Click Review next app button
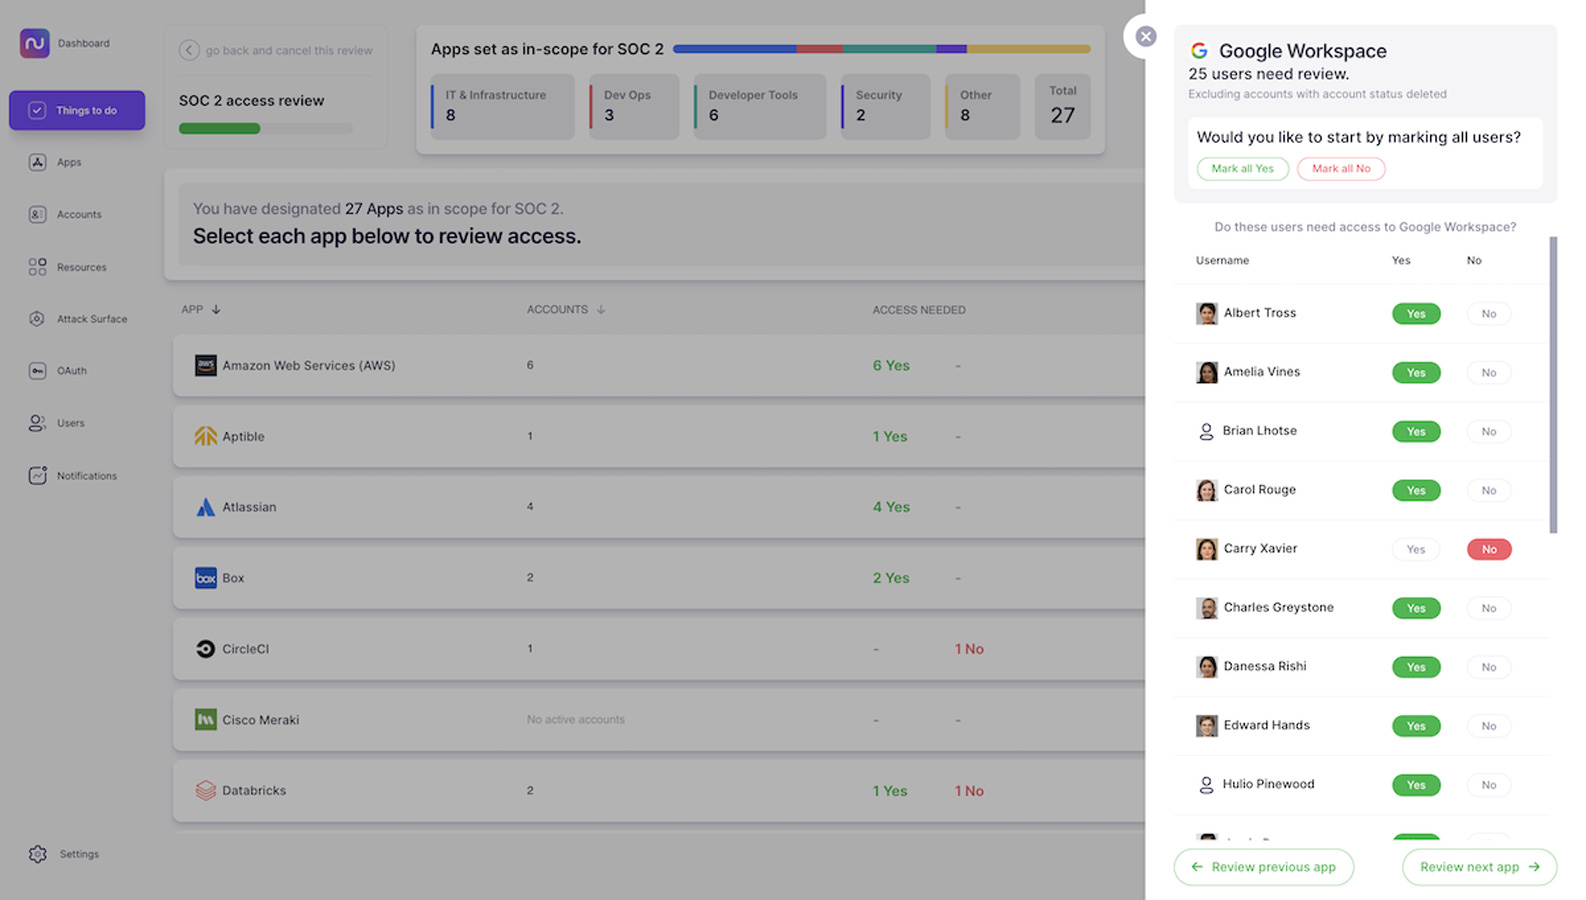1586x900 pixels. click(1479, 867)
